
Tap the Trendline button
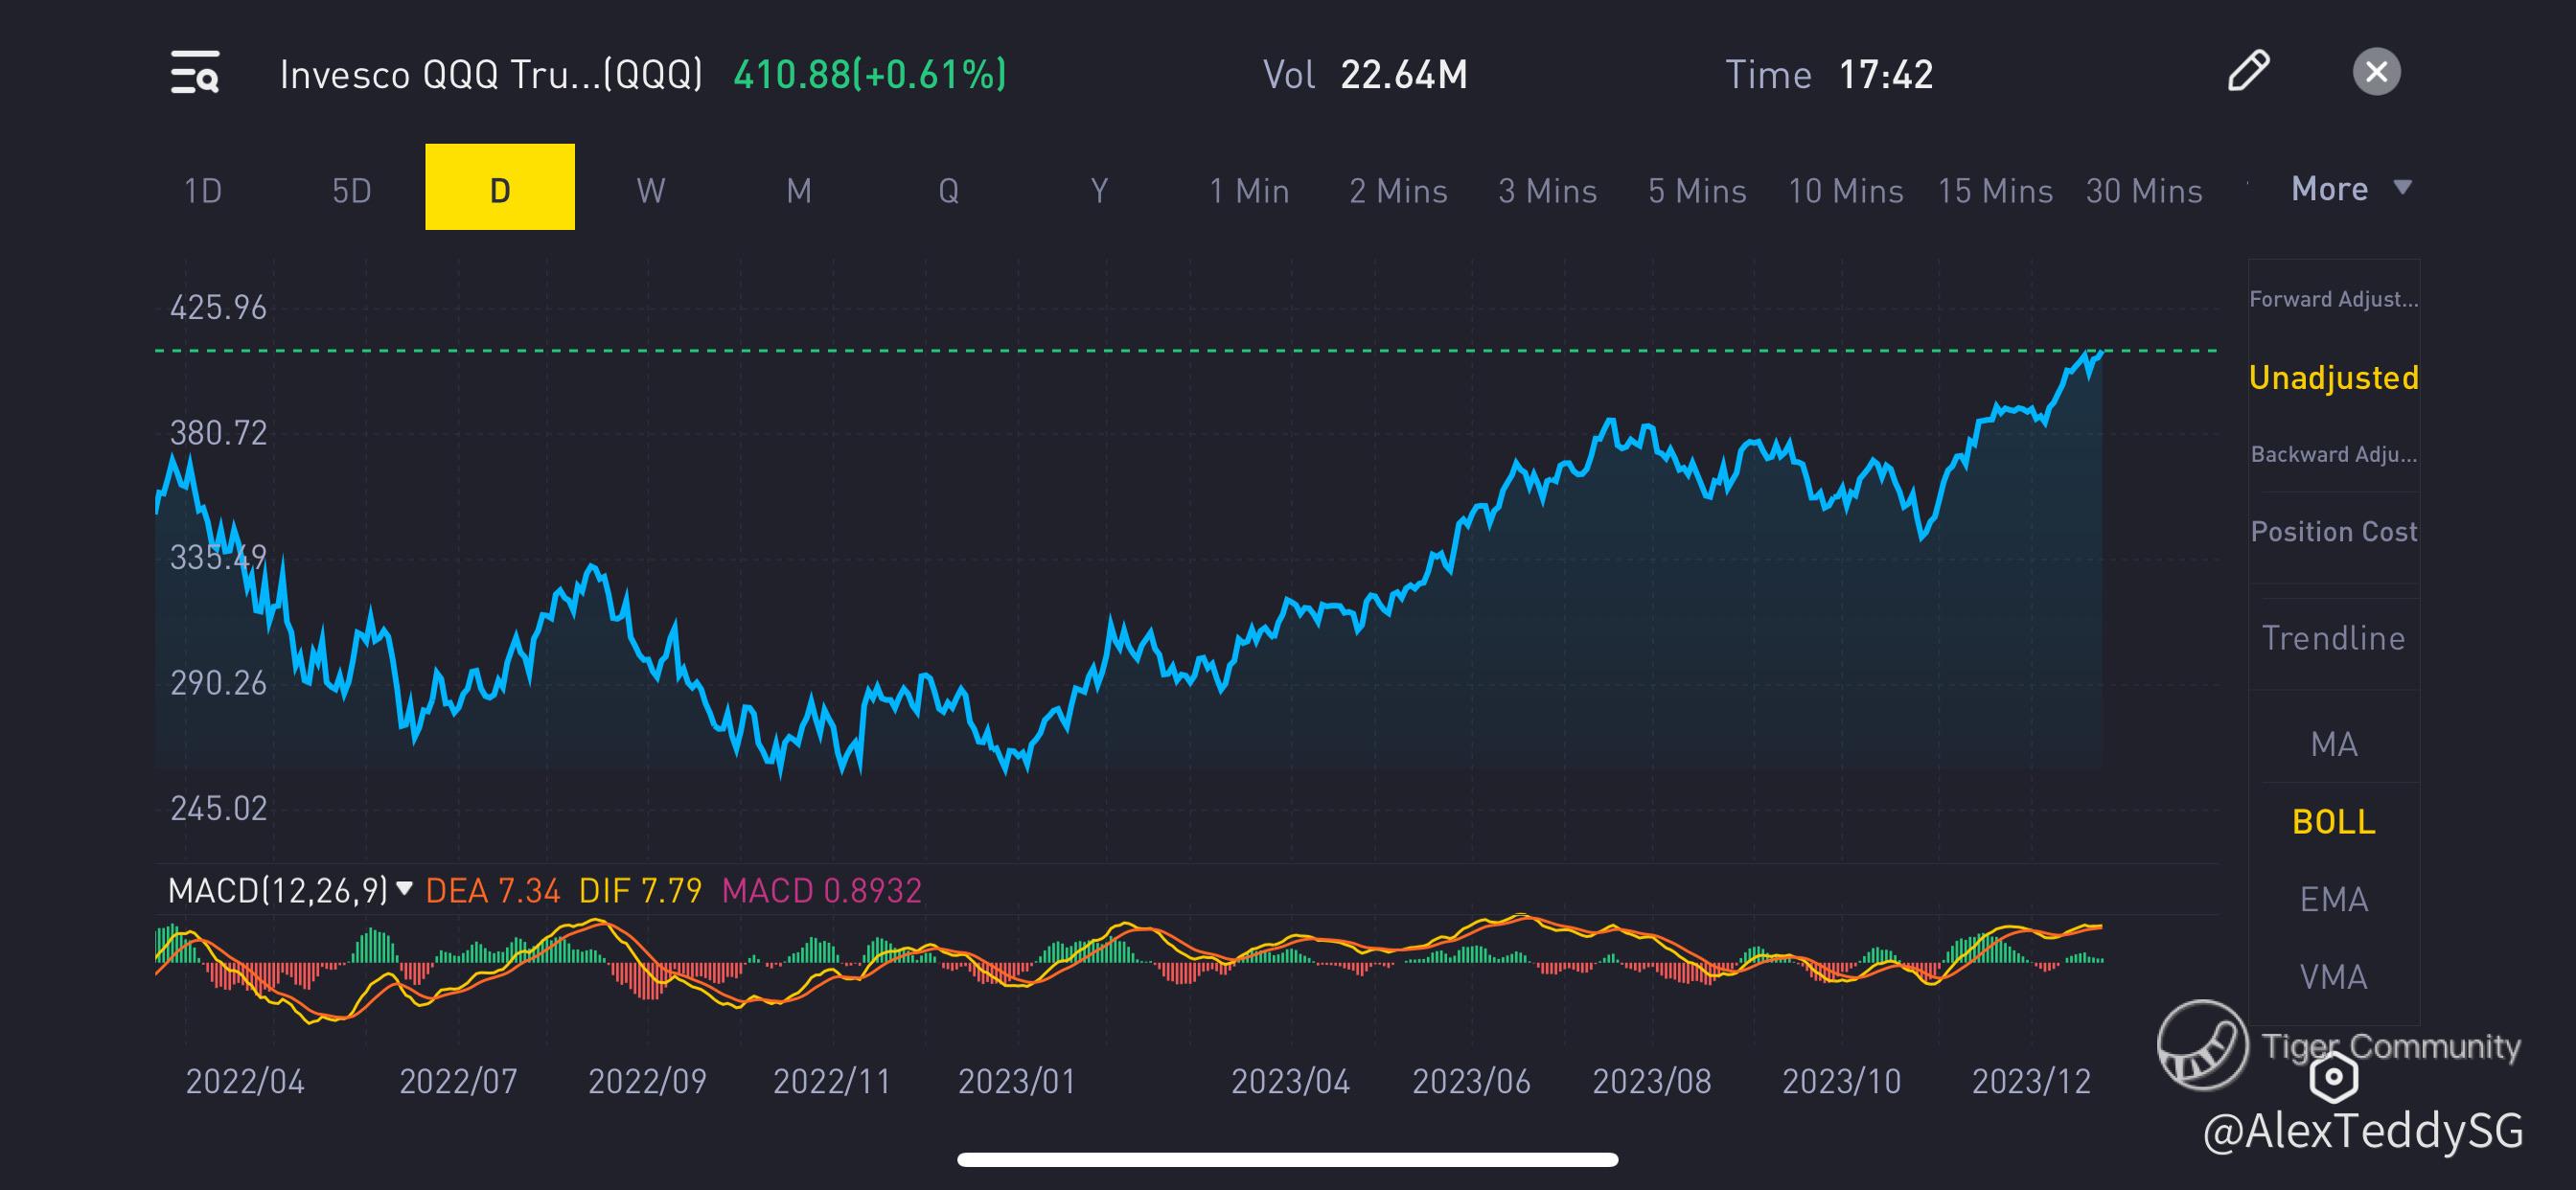coord(2333,638)
